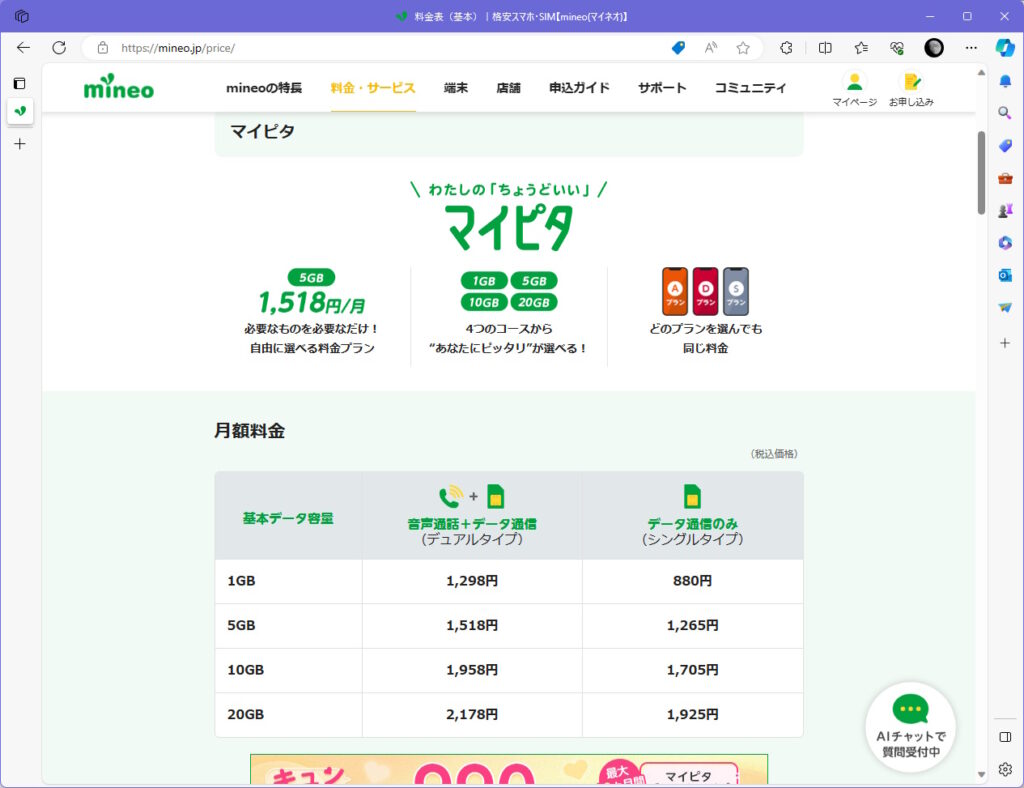
Task: Toggle split screen view icon
Action: [x=825, y=48]
